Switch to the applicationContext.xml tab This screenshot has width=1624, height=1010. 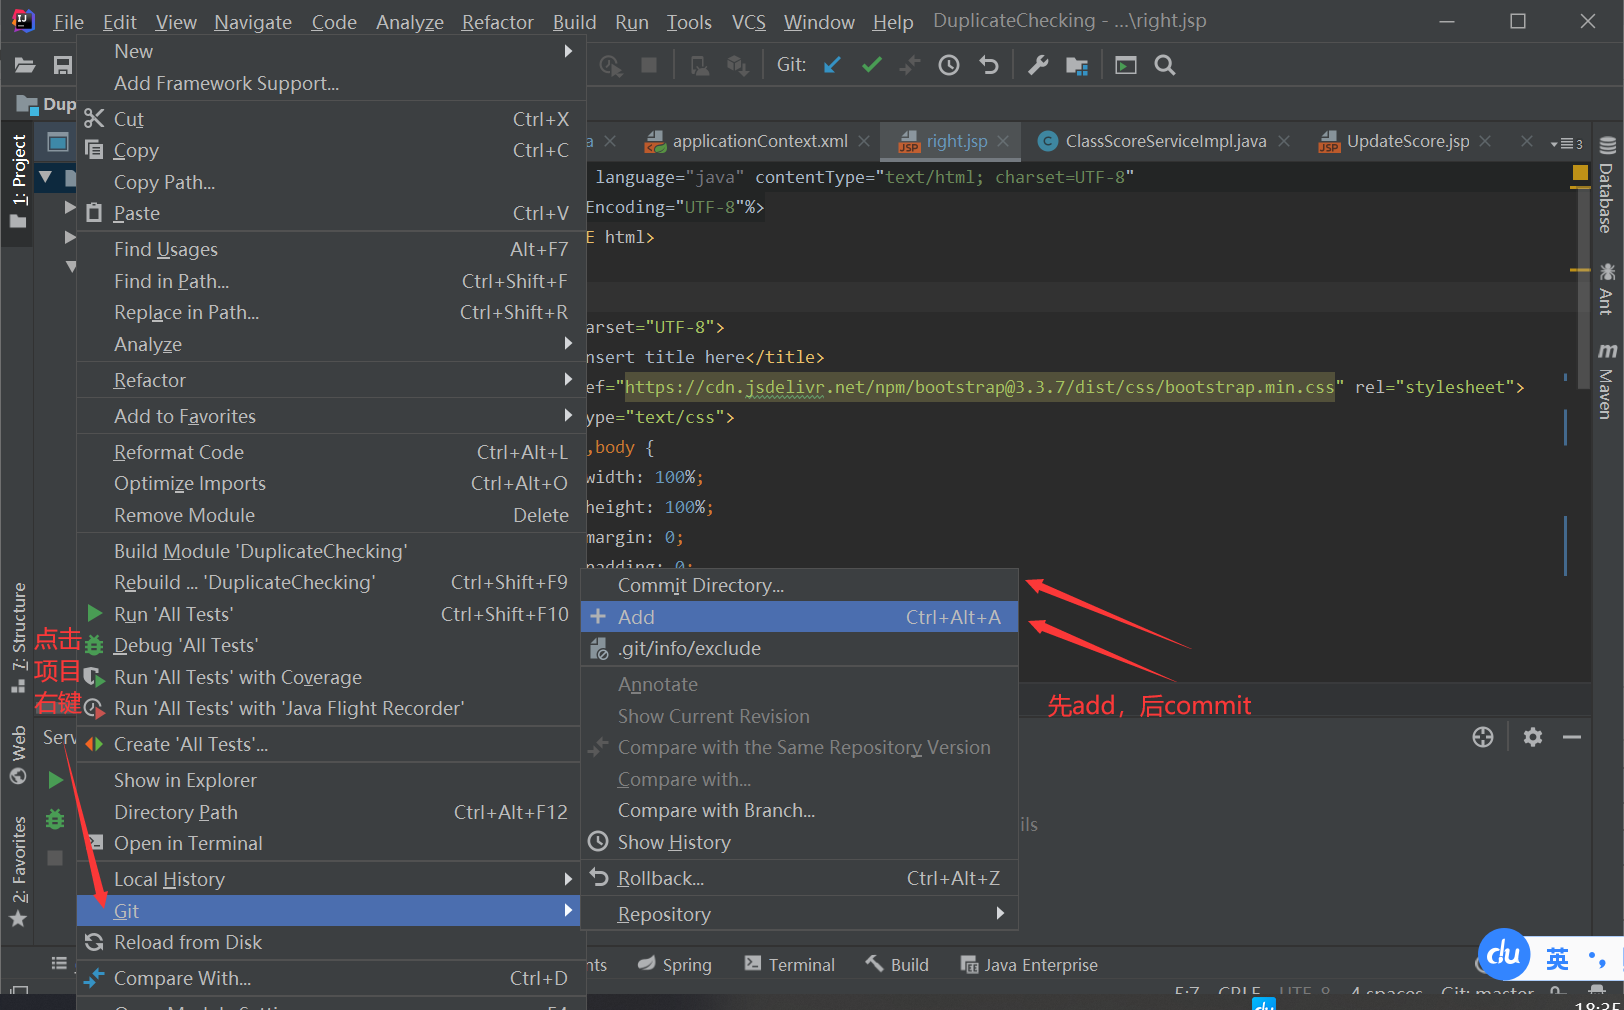(759, 141)
